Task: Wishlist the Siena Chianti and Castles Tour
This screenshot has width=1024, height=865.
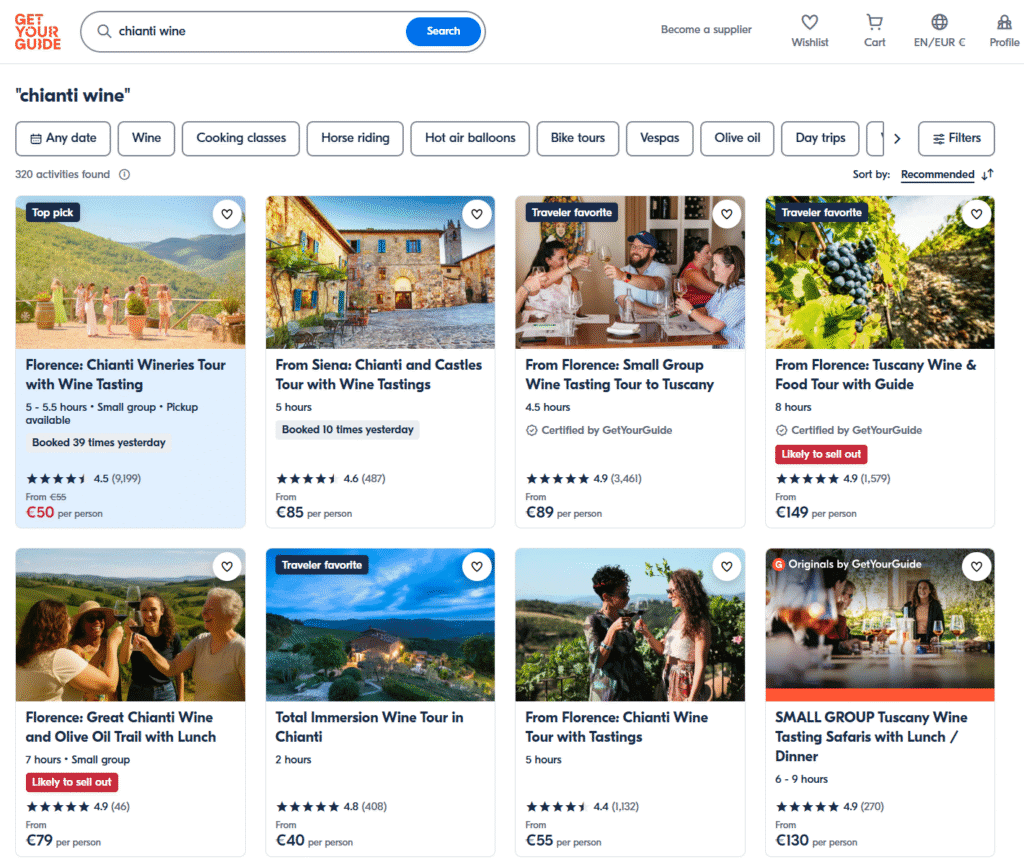Action: pos(477,214)
